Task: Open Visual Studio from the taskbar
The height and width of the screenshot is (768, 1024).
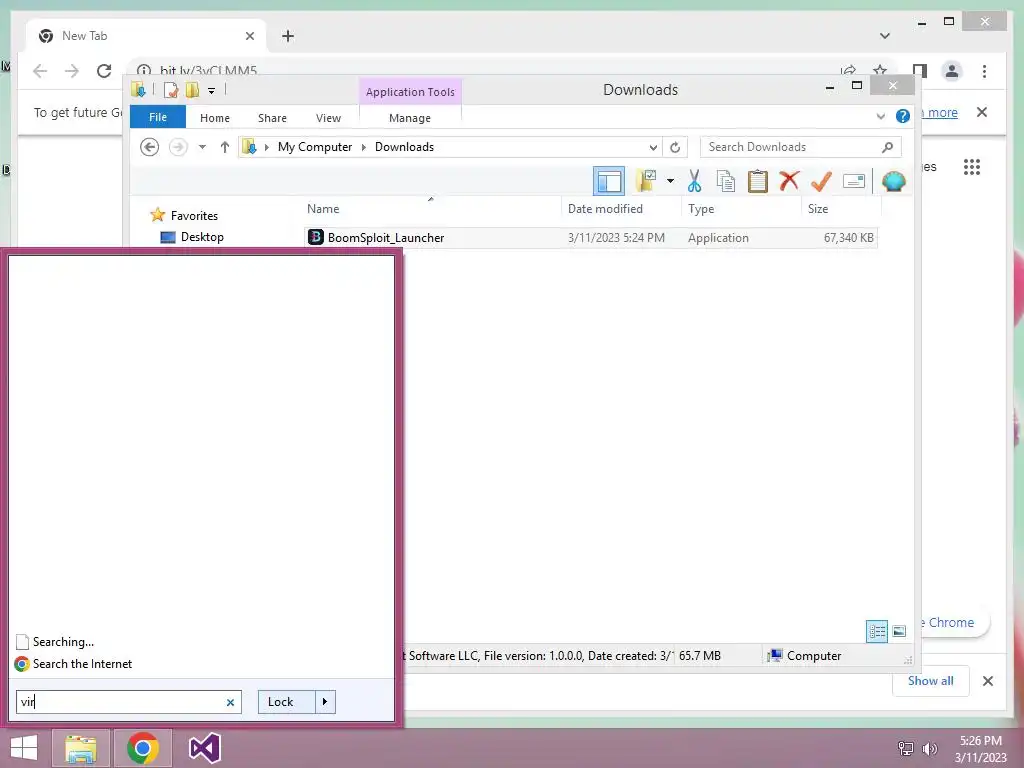Action: click(204, 748)
